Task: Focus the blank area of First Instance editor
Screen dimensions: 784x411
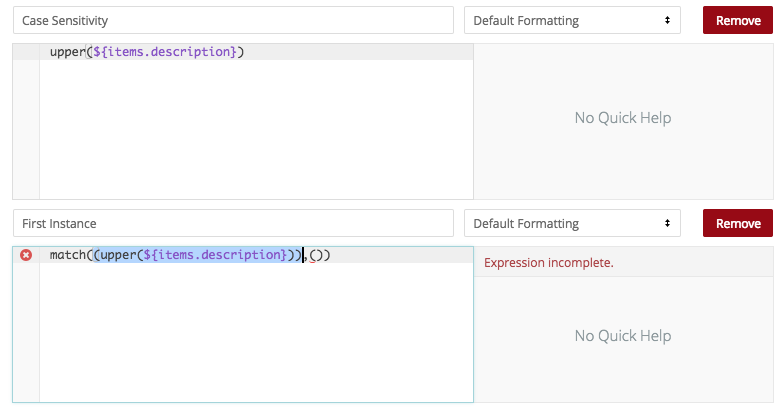Action: point(256,332)
